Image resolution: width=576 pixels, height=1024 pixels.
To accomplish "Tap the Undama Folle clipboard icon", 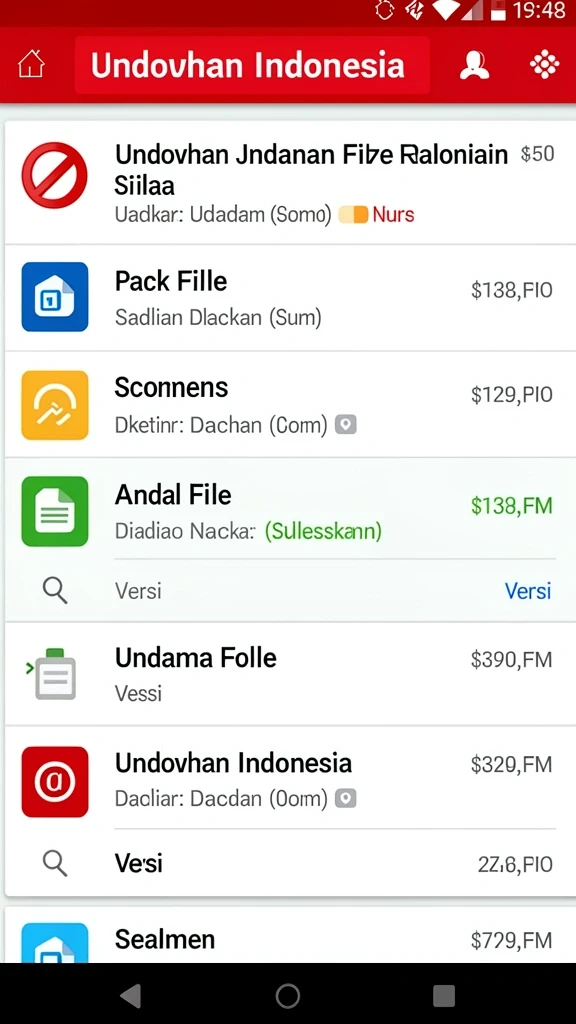I will pos(52,674).
